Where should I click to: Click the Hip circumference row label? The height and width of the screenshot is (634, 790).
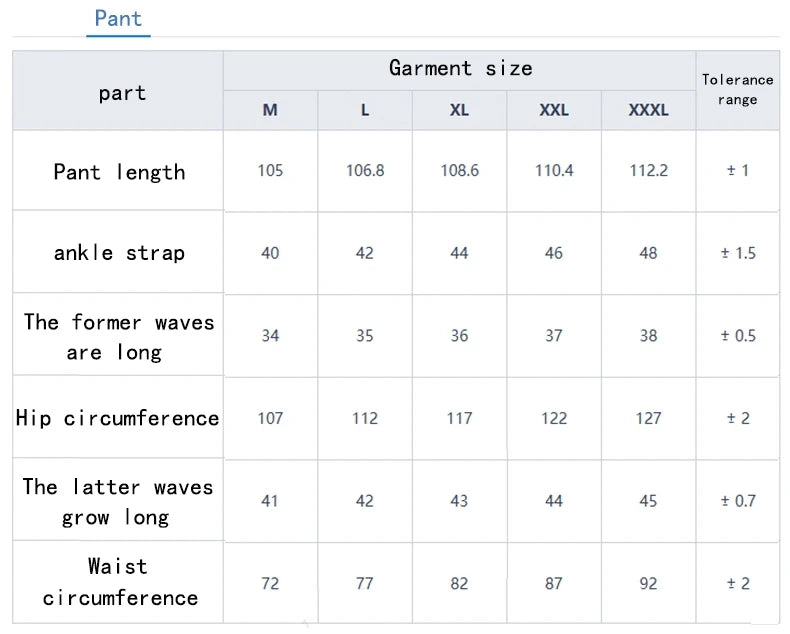click(x=118, y=418)
